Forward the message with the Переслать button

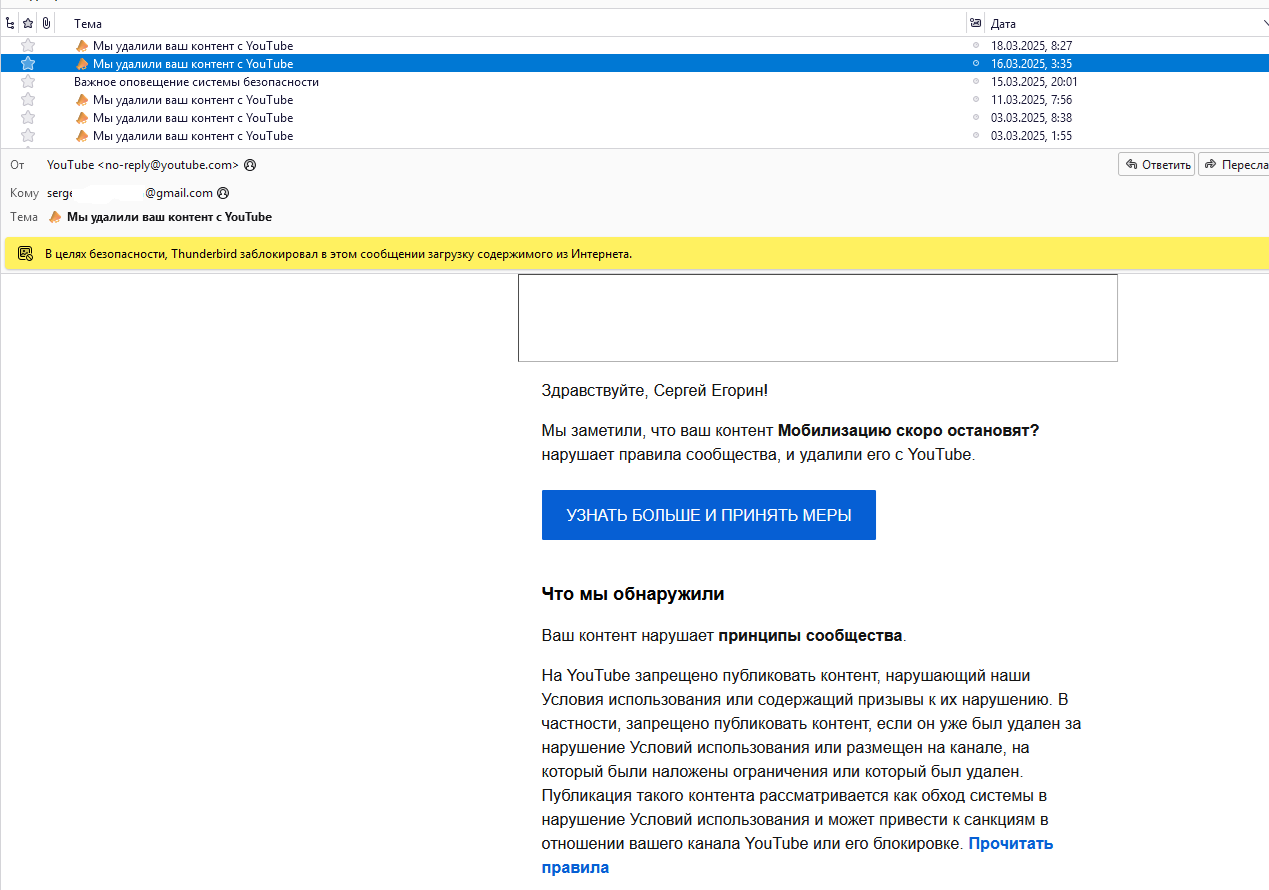[1234, 165]
